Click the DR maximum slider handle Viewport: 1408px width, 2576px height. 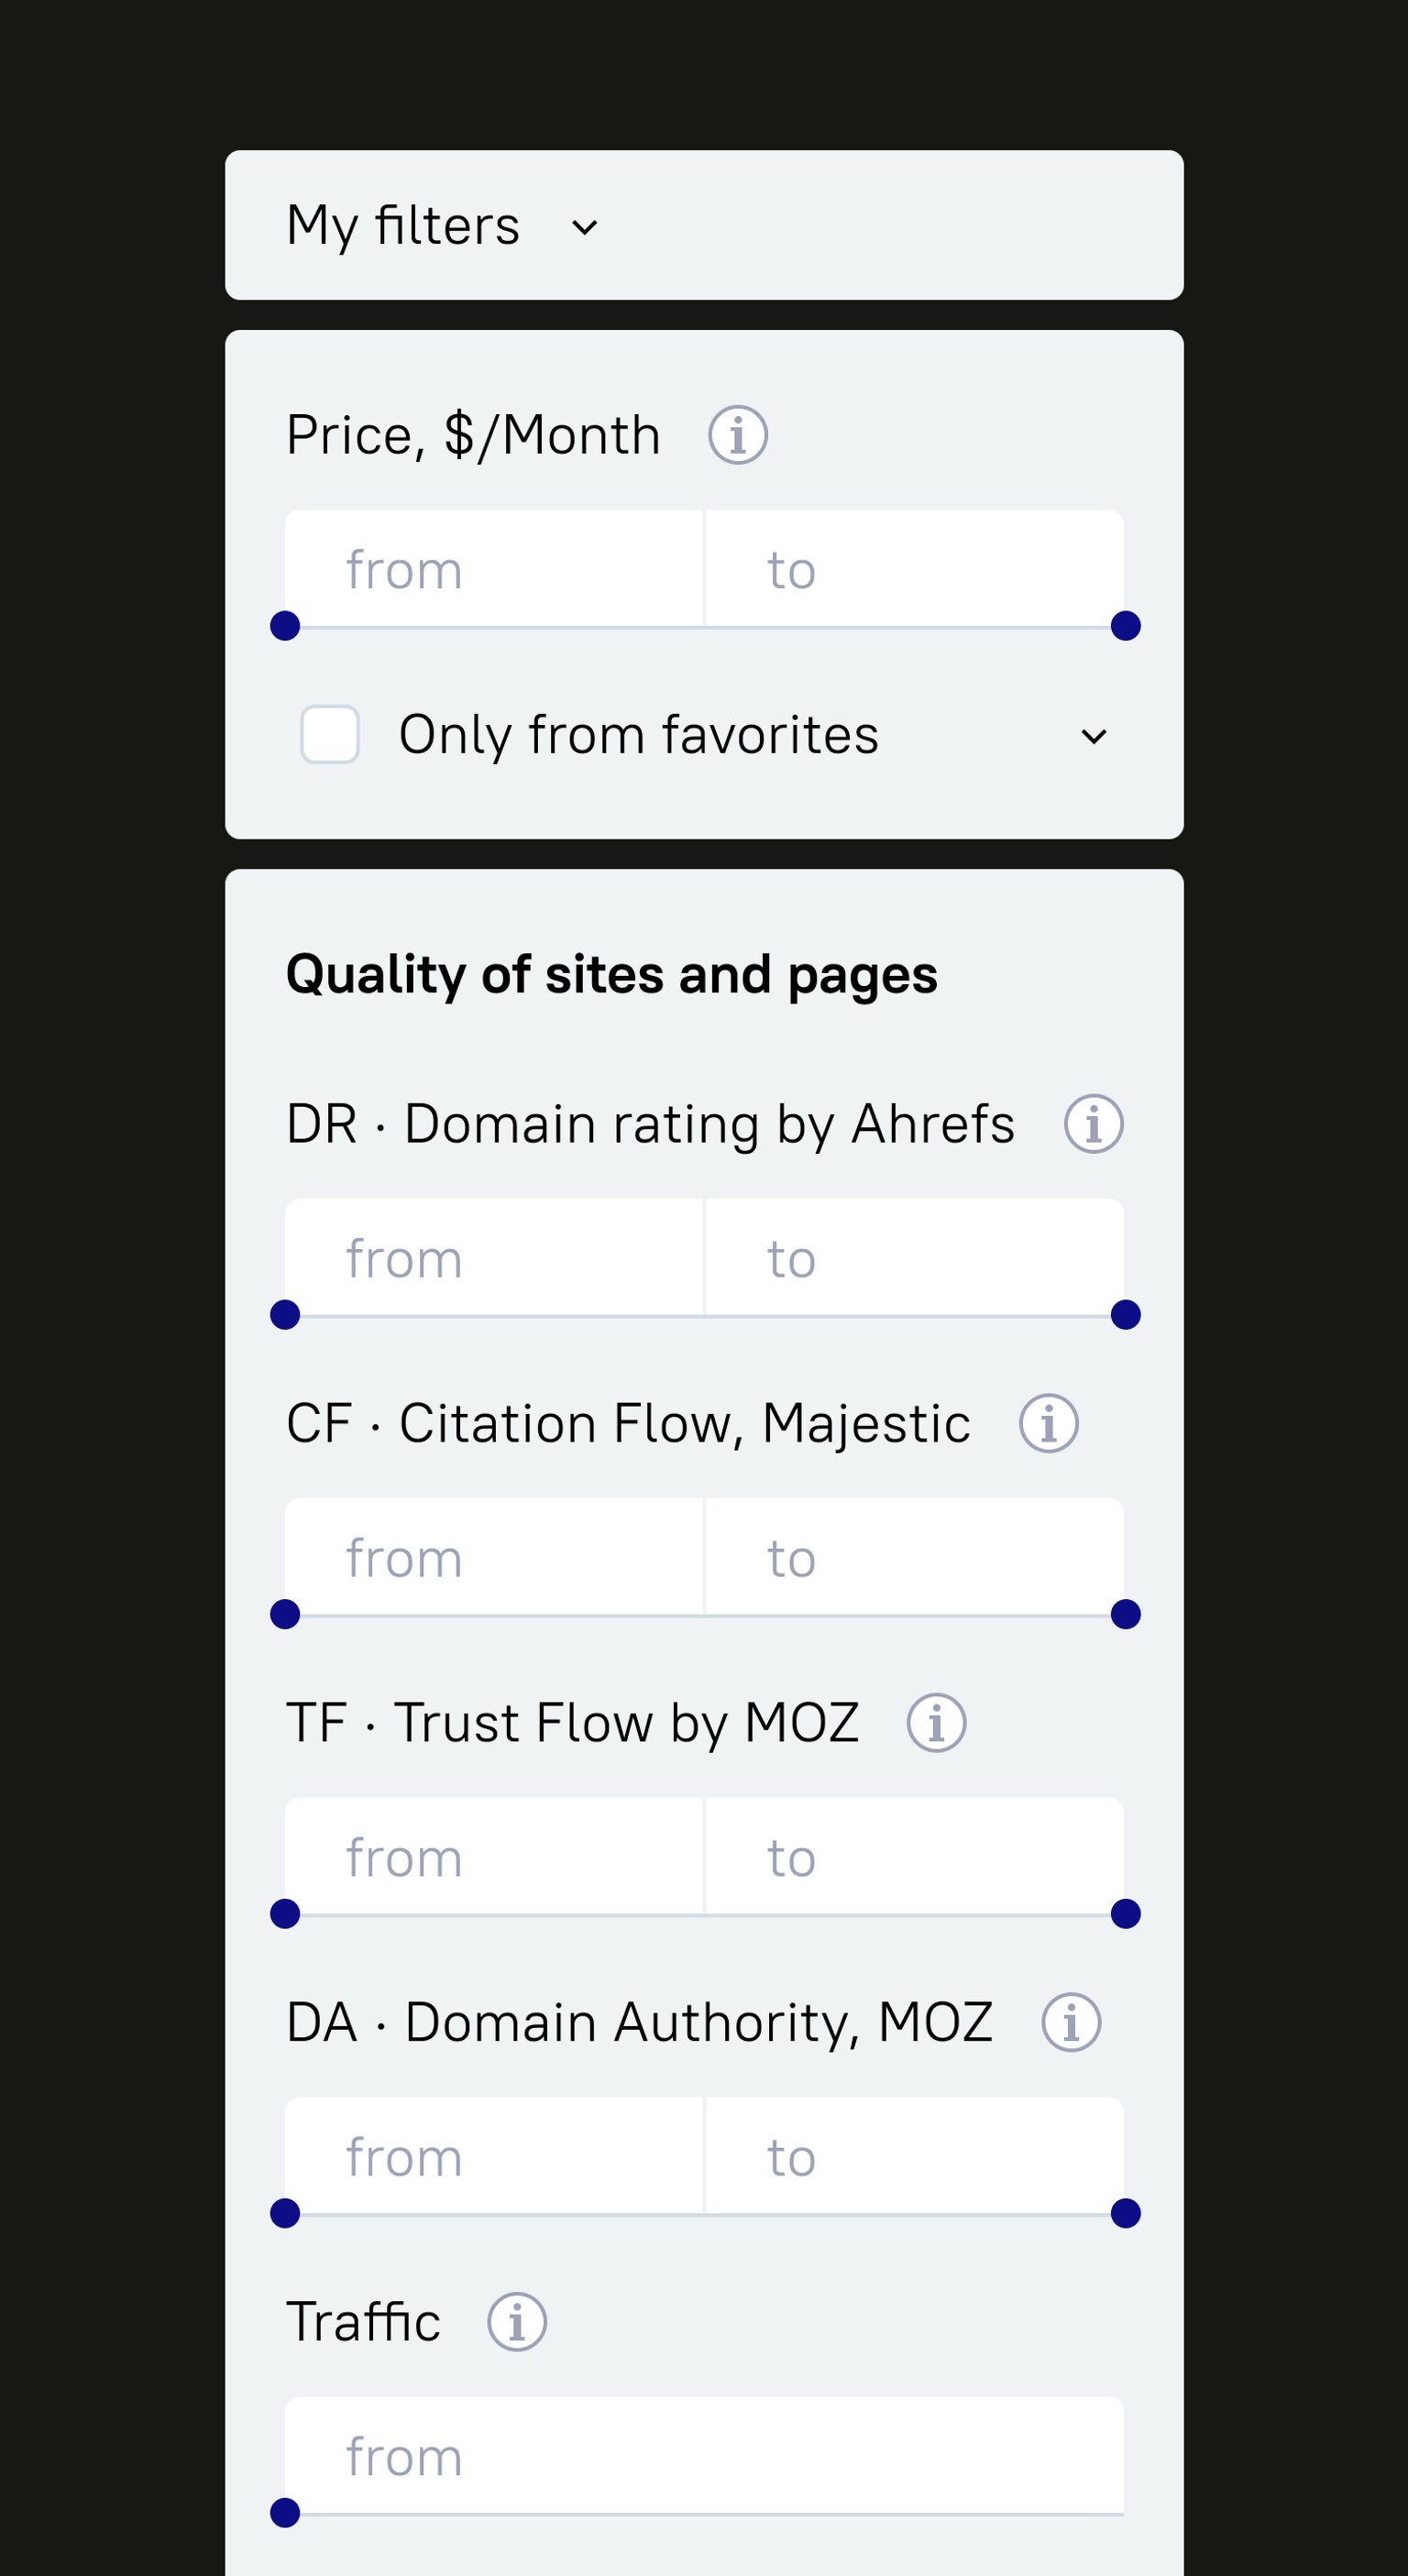1126,1315
